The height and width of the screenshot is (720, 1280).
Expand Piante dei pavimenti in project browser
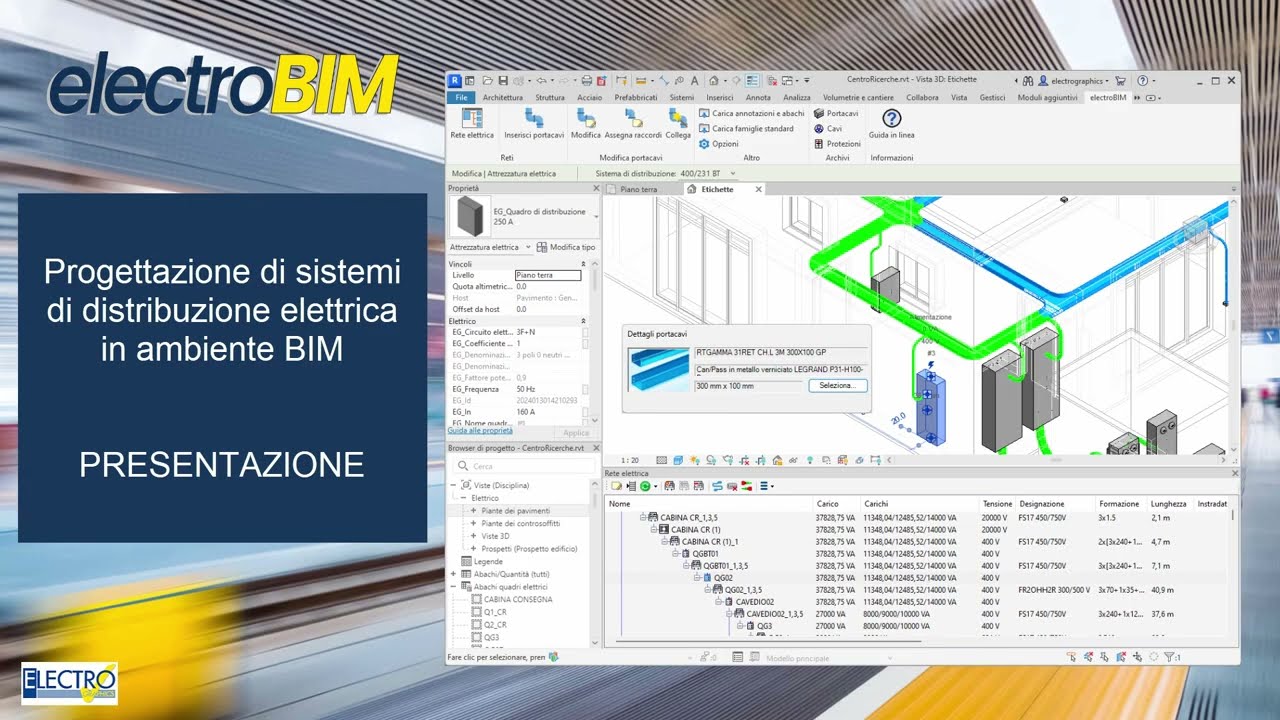(473, 511)
